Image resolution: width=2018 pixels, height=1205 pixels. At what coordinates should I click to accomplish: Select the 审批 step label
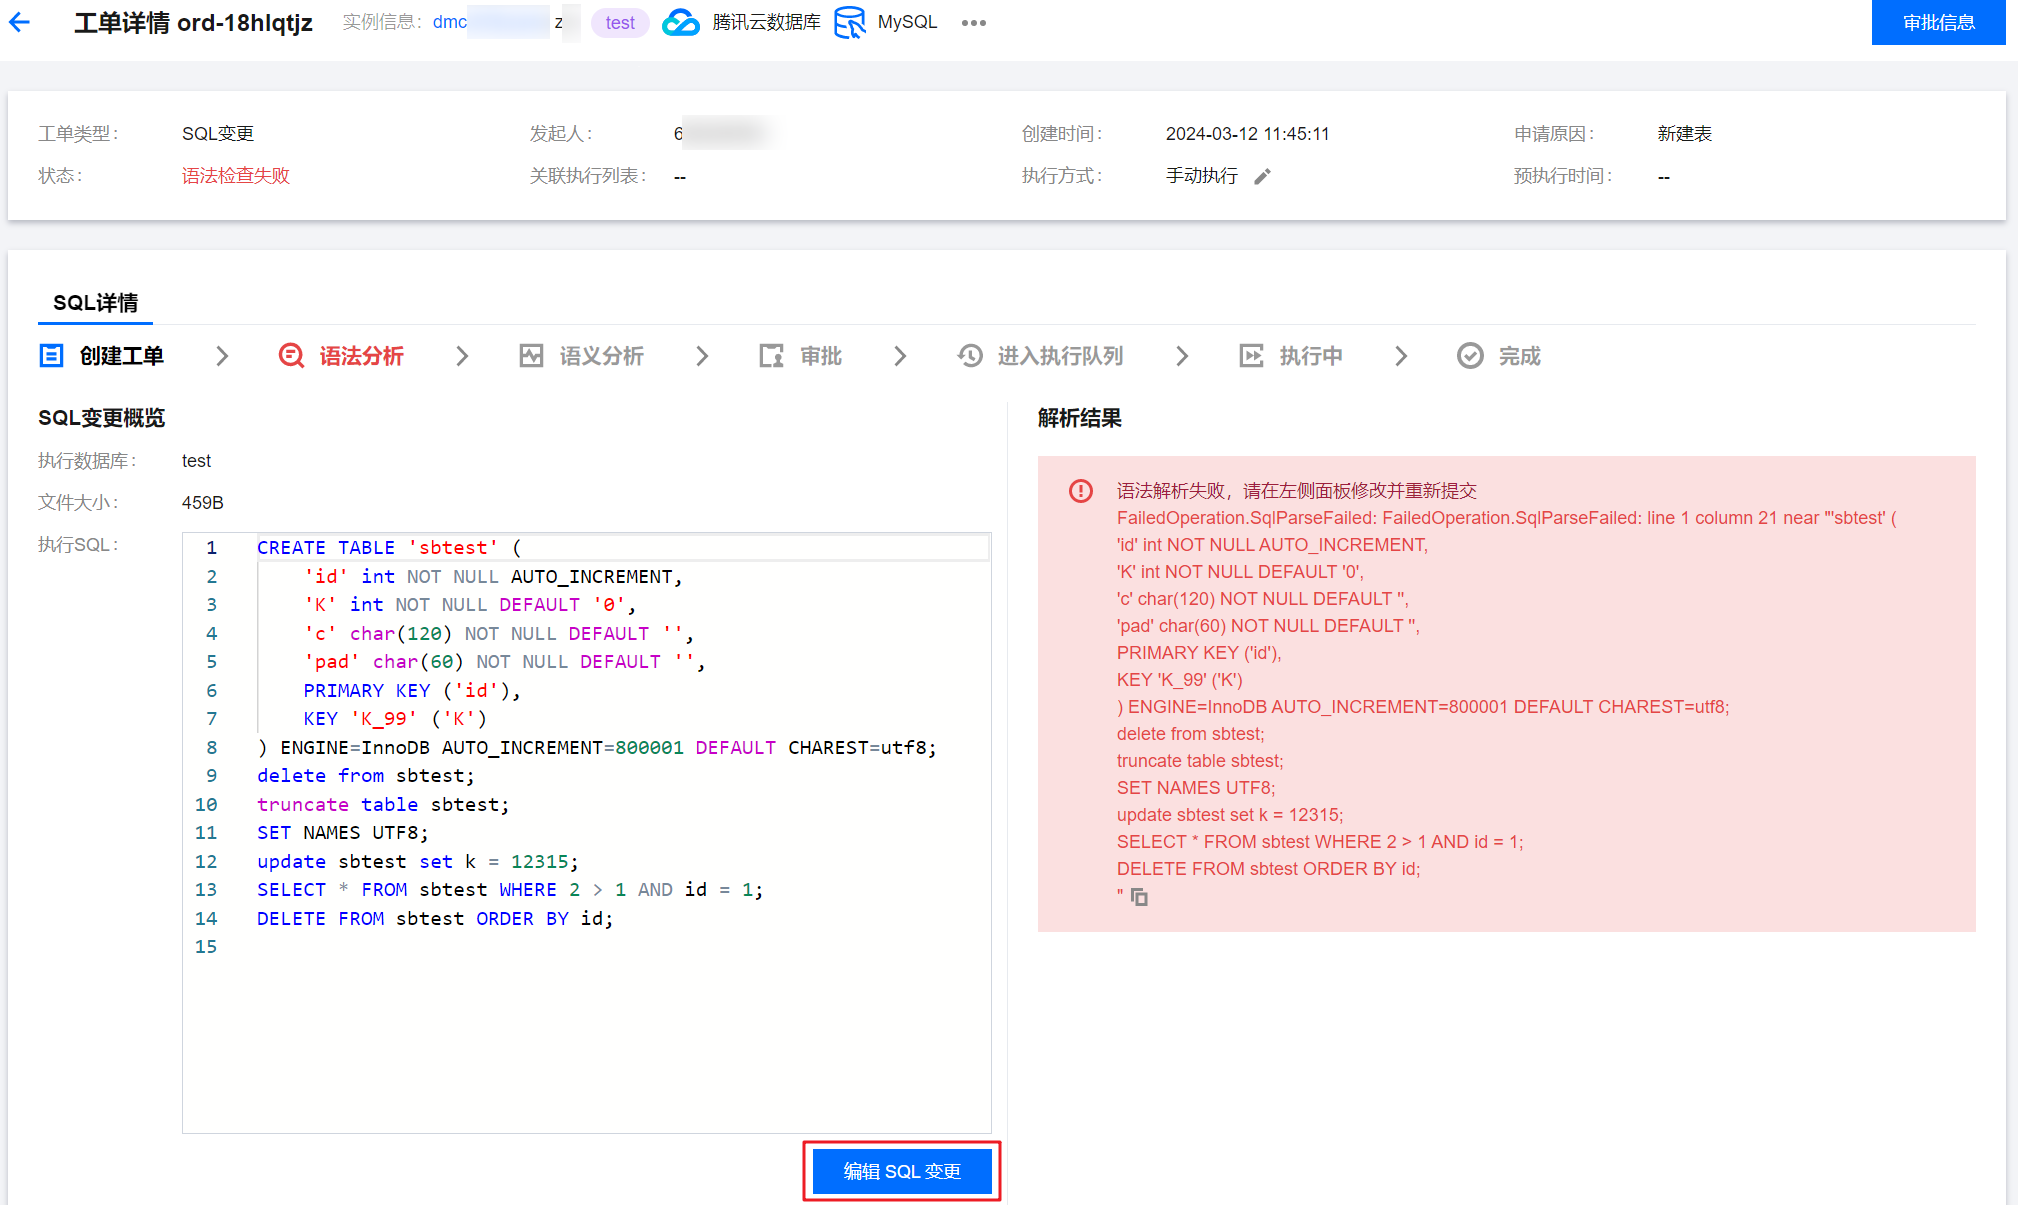pyautogui.click(x=821, y=356)
